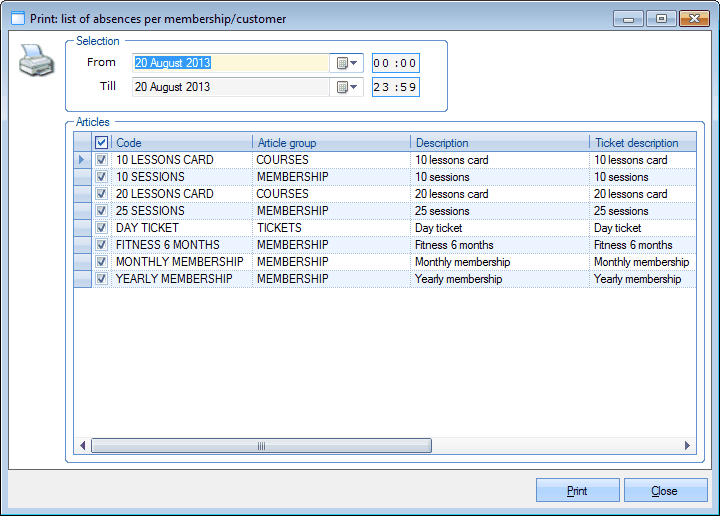Image resolution: width=720 pixels, height=516 pixels.
Task: Click the From time field 00:00
Action: 395,63
